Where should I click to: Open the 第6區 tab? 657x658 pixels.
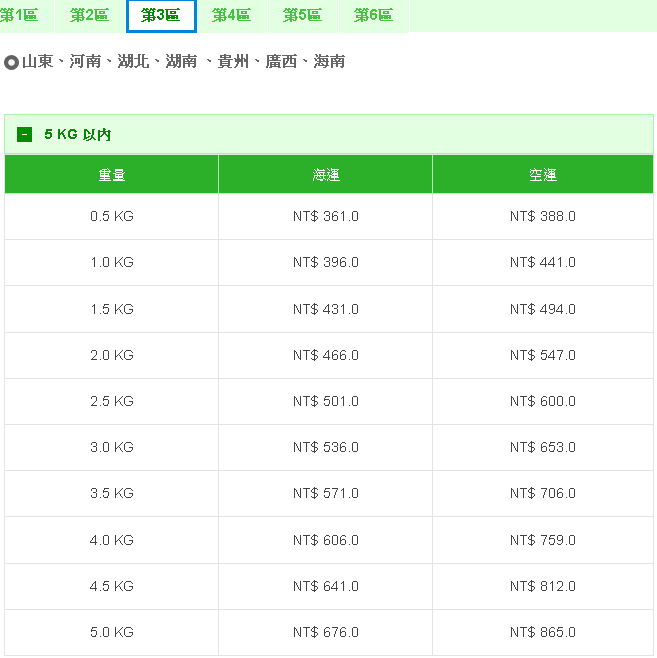point(373,16)
